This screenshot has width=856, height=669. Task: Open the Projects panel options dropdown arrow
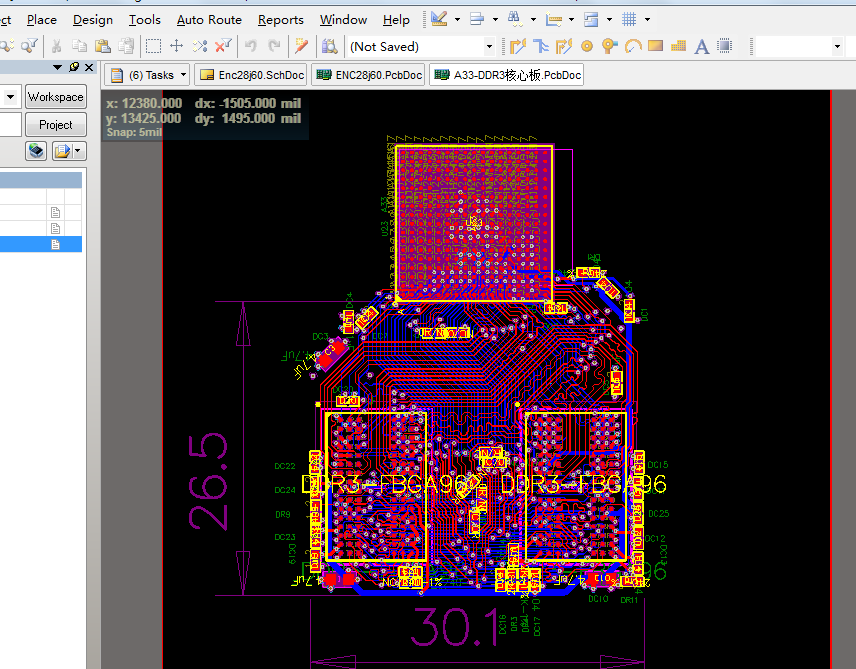point(57,67)
